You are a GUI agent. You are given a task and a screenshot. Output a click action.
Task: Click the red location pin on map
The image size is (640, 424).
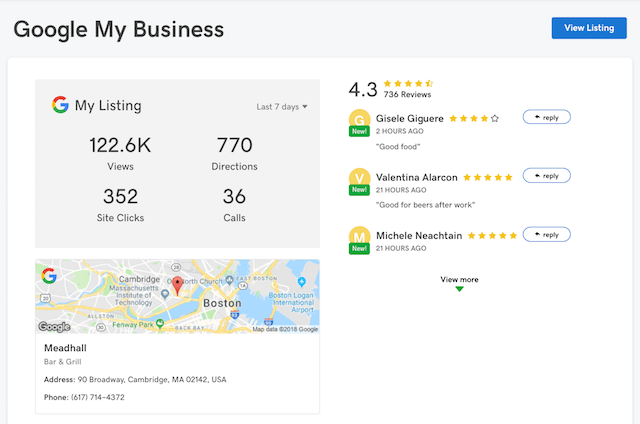(177, 285)
